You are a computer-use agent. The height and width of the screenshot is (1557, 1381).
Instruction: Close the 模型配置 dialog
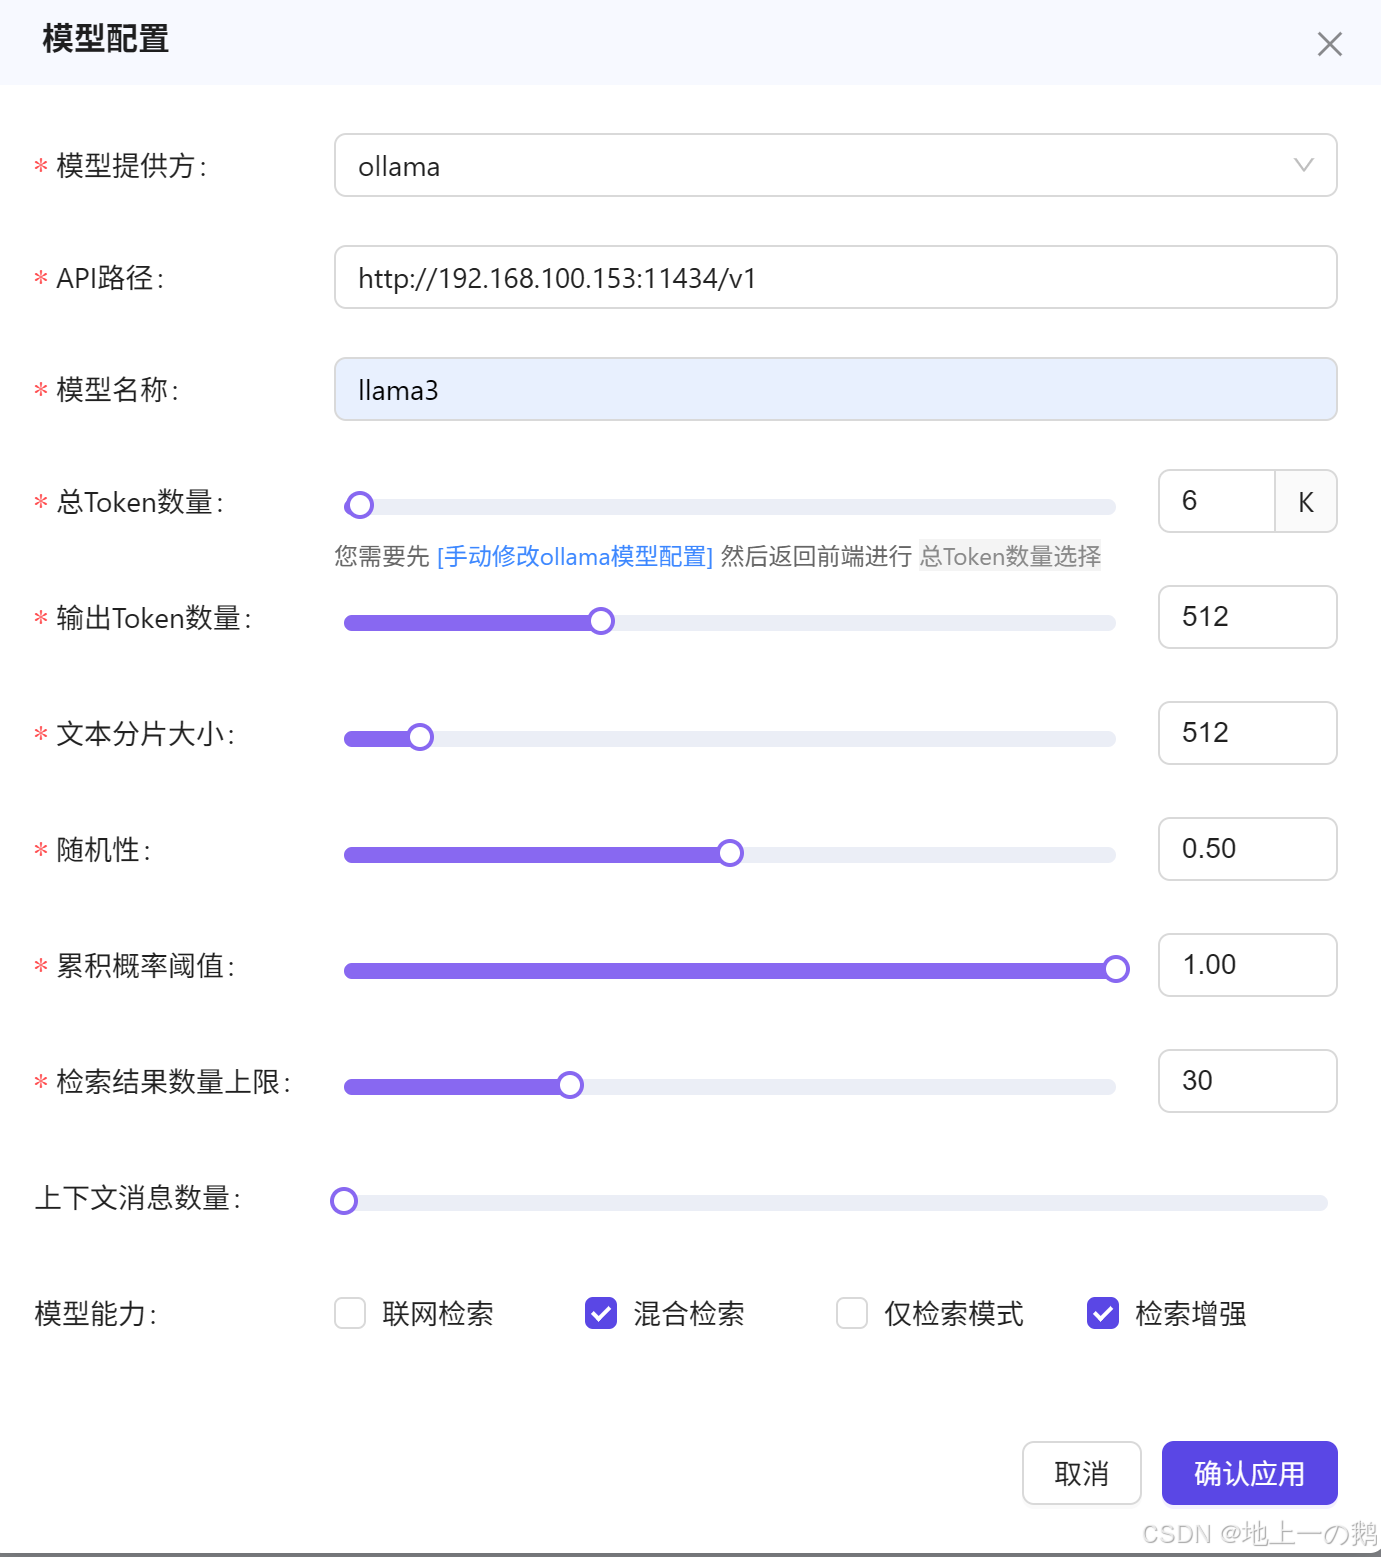click(1329, 43)
